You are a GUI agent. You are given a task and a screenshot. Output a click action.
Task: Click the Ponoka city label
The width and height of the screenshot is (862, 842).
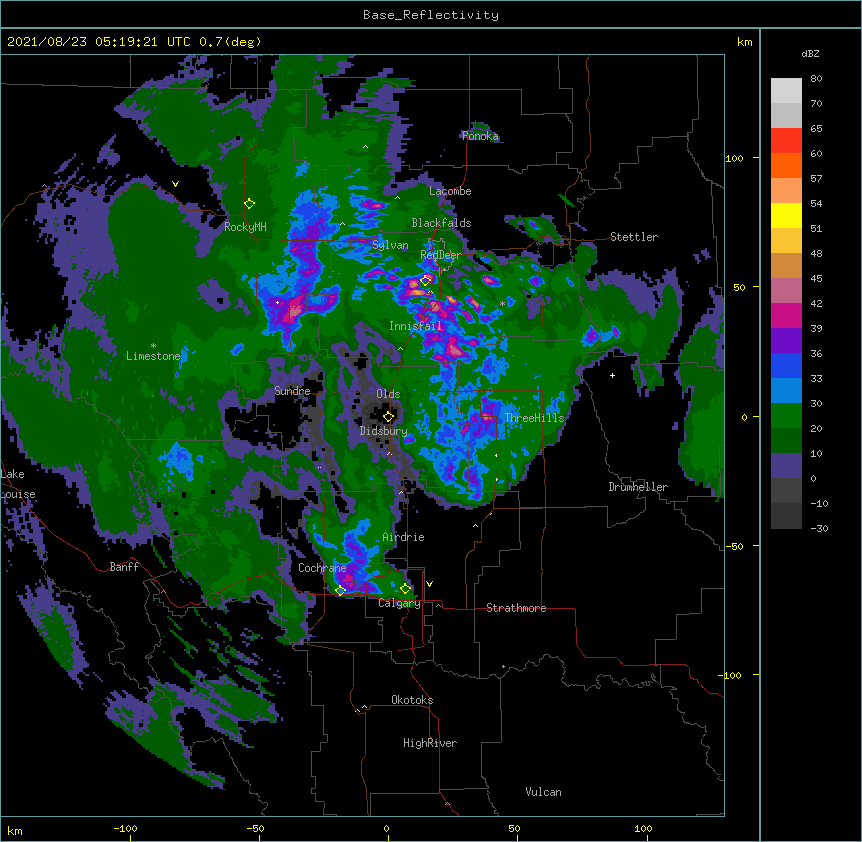coord(480,136)
